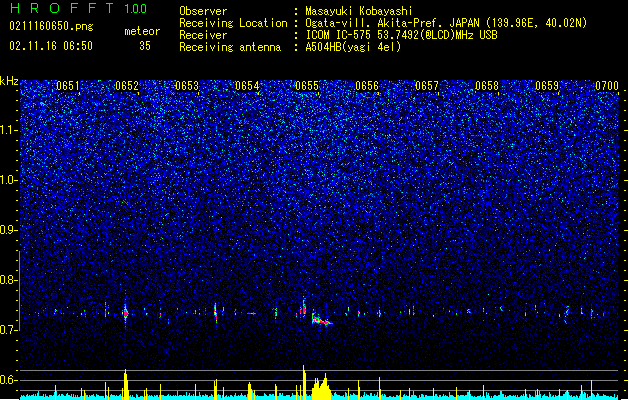The width and height of the screenshot is (629, 400).
Task: Click the 0653 time marker
Action: pos(187,86)
